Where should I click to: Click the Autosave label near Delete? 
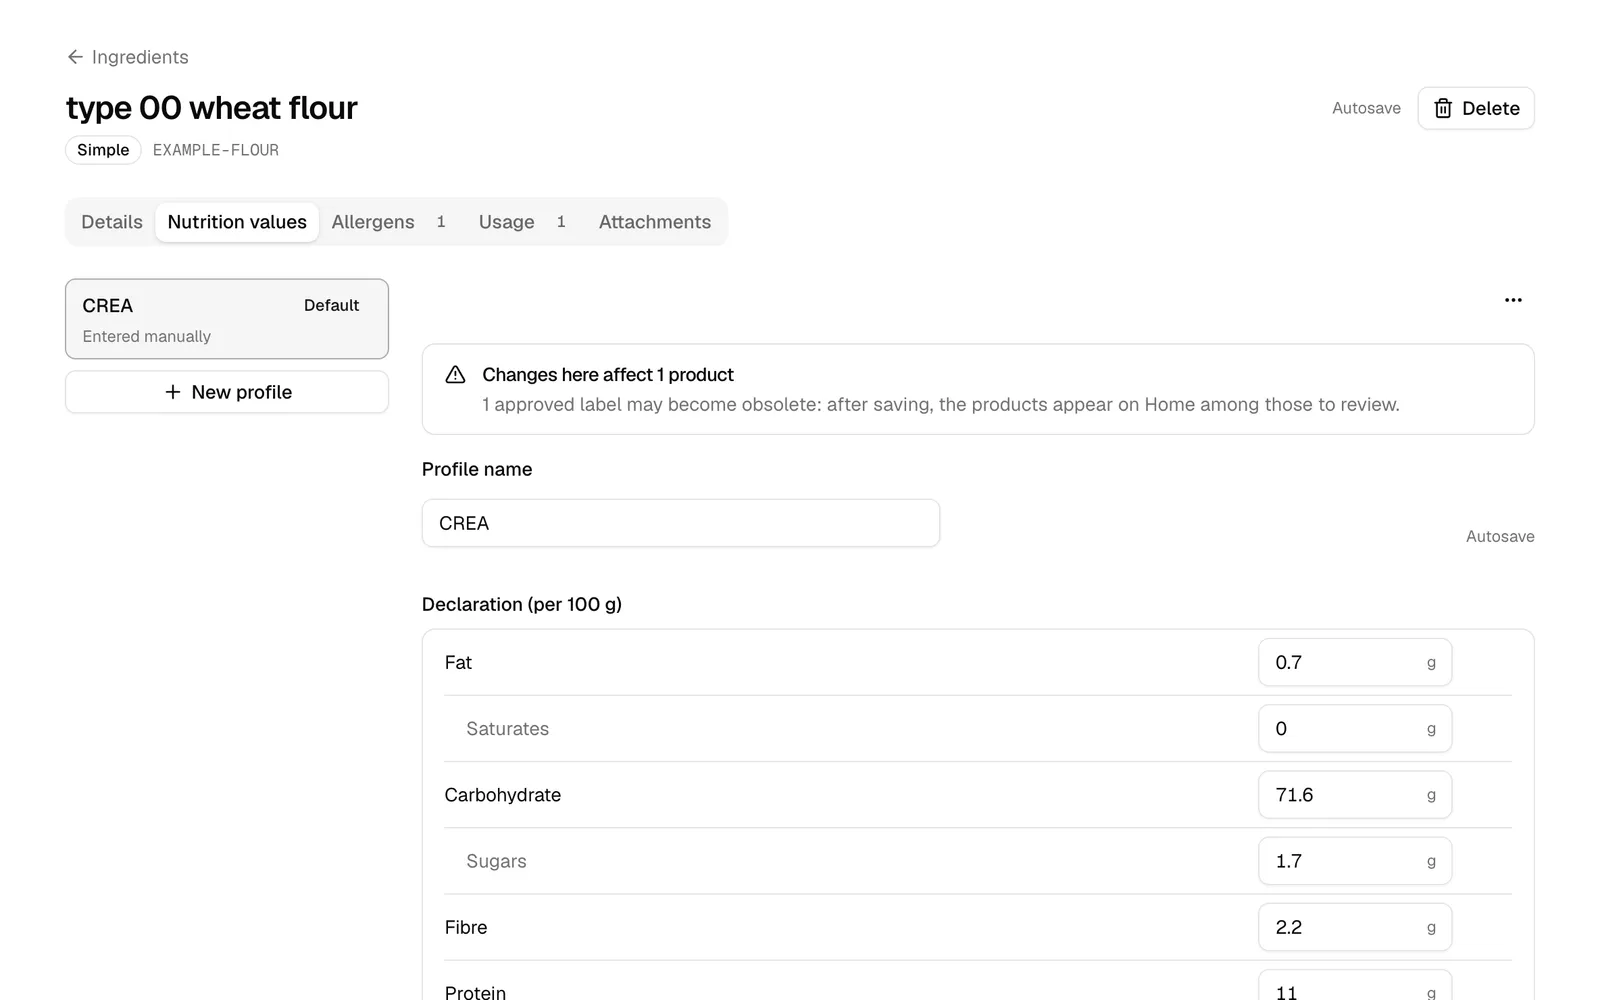tap(1366, 108)
